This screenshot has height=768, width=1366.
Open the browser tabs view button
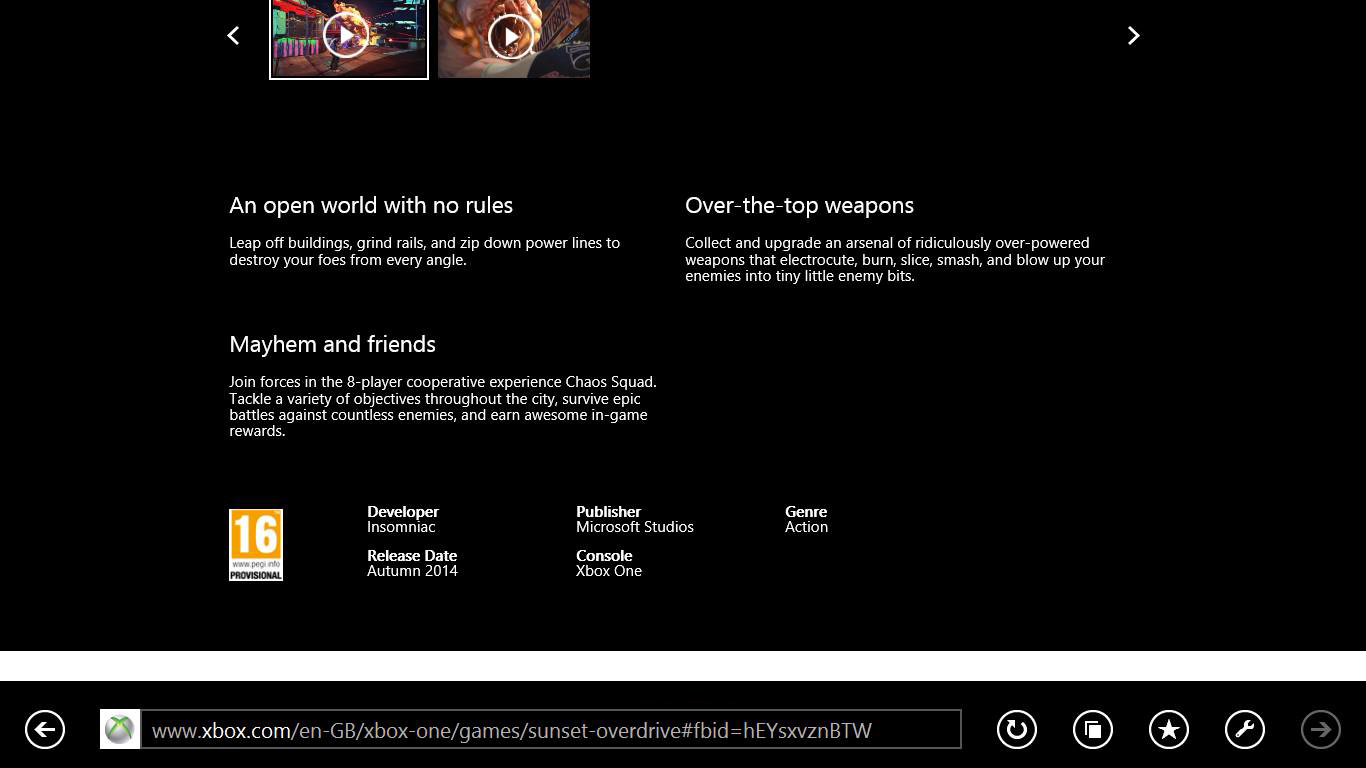tap(1092, 730)
